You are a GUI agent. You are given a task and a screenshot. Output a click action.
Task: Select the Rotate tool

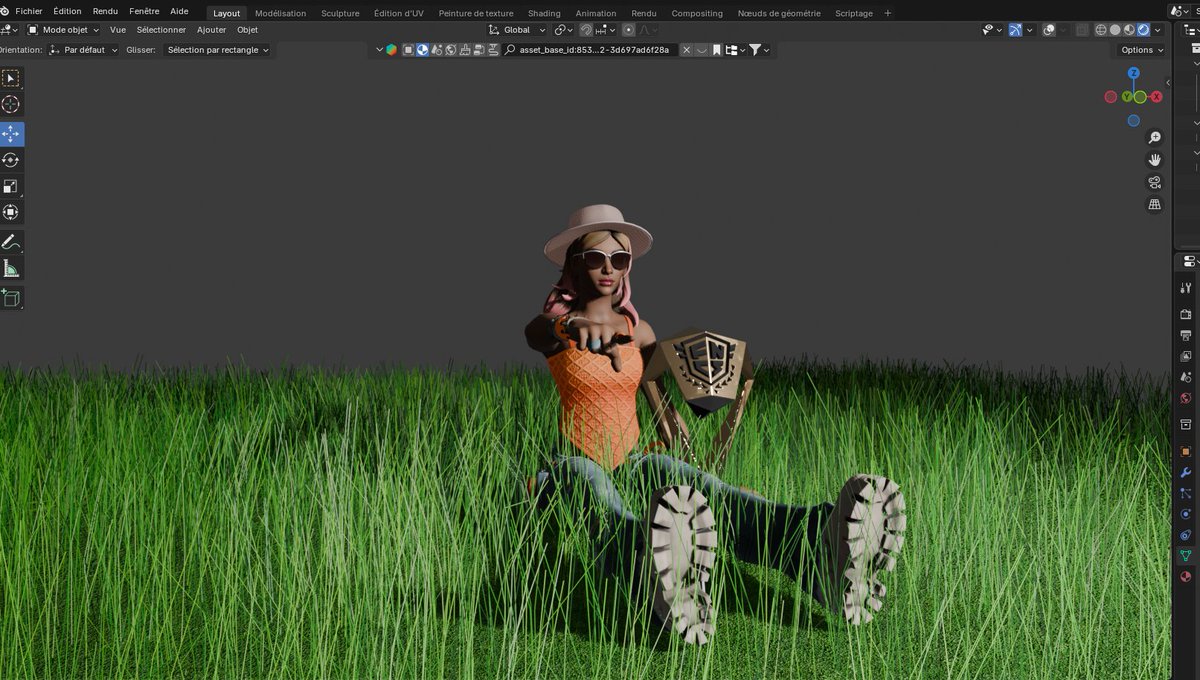pos(11,160)
